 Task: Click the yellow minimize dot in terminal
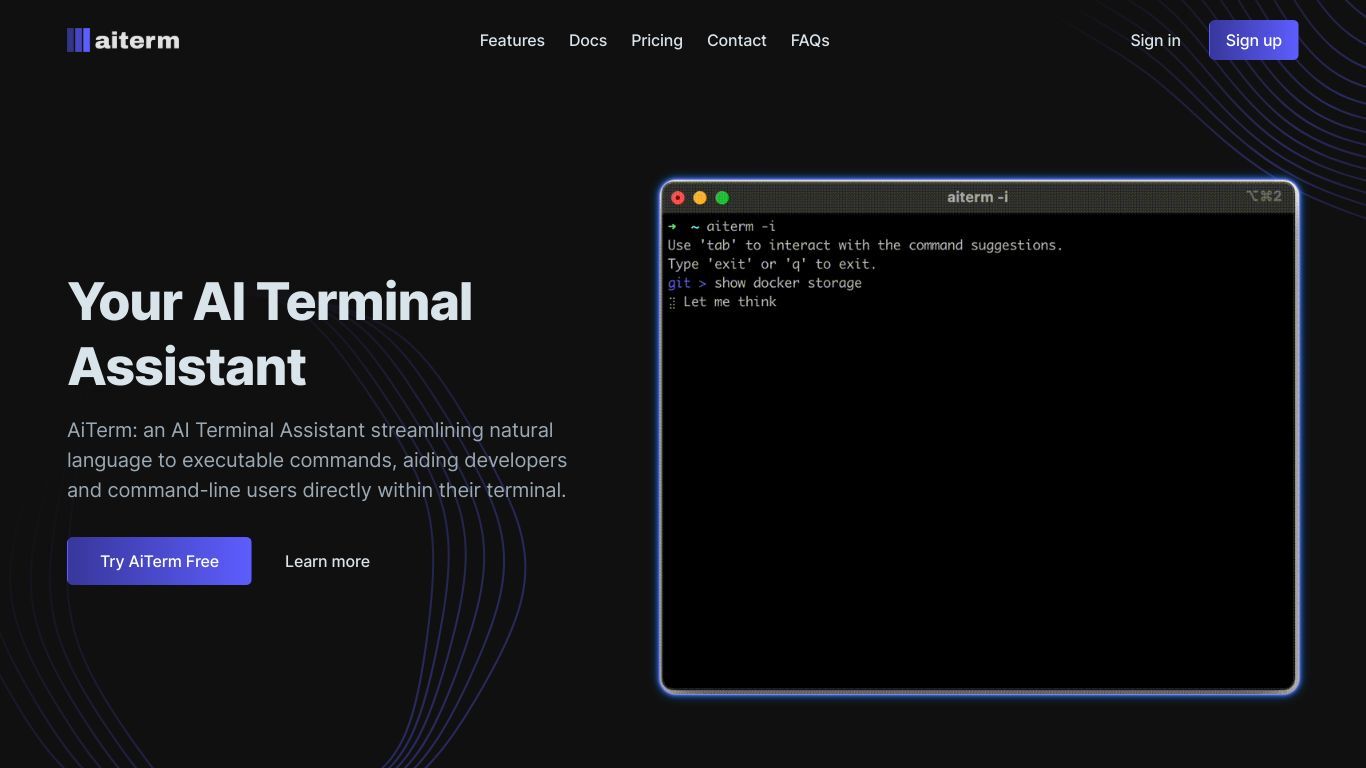(x=700, y=198)
